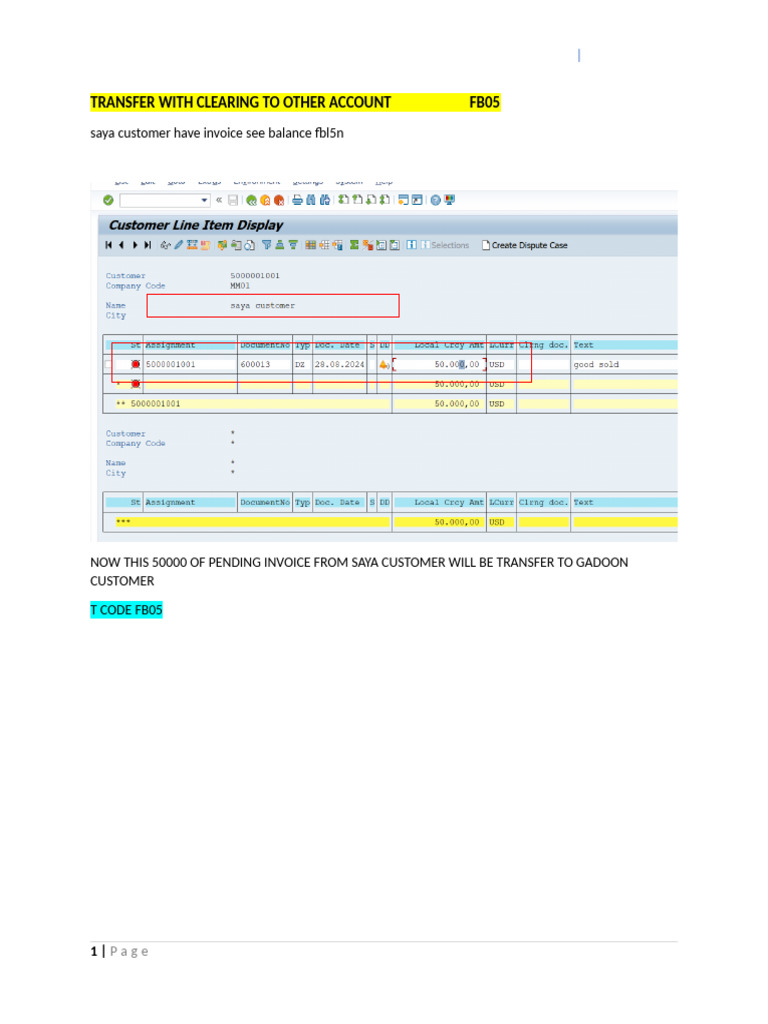This screenshot has height=1024, width=768.
Task: Click grand total amount 50.000,00 in lower table
Action: 456,522
